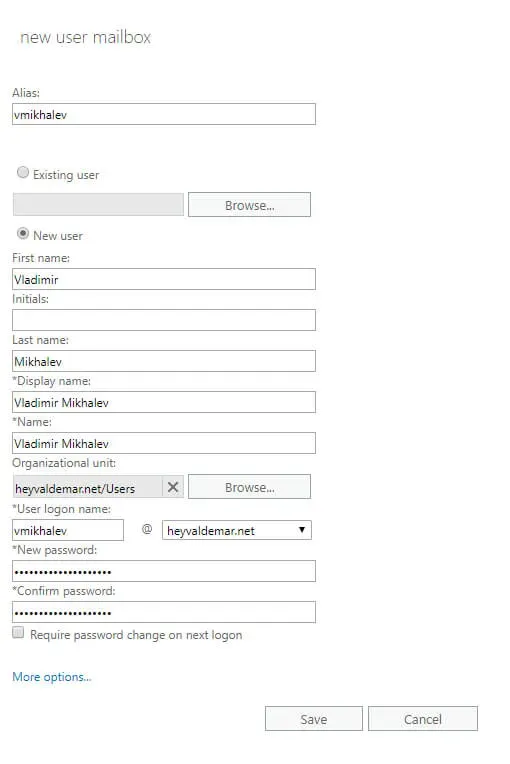Click the 'Existing user' label text
This screenshot has height=764, width=510.
tap(66, 174)
